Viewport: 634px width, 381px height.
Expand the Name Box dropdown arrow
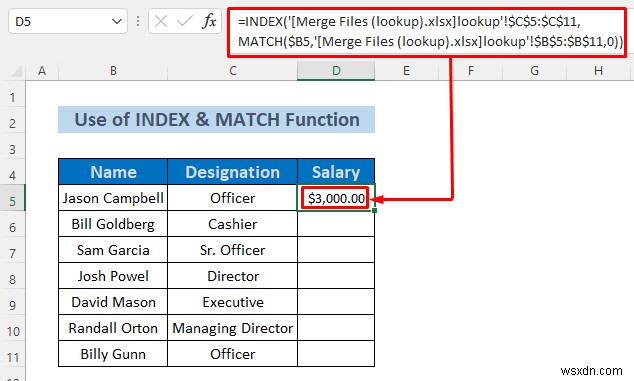(x=117, y=21)
